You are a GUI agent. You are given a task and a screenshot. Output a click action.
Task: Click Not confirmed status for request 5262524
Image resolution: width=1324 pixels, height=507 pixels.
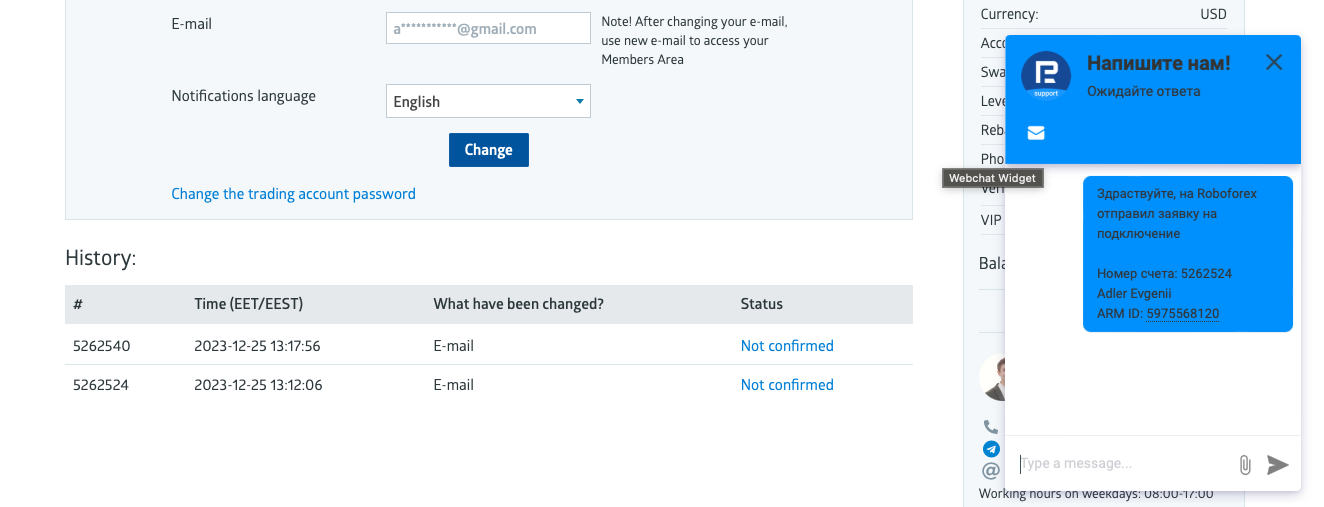pos(787,385)
